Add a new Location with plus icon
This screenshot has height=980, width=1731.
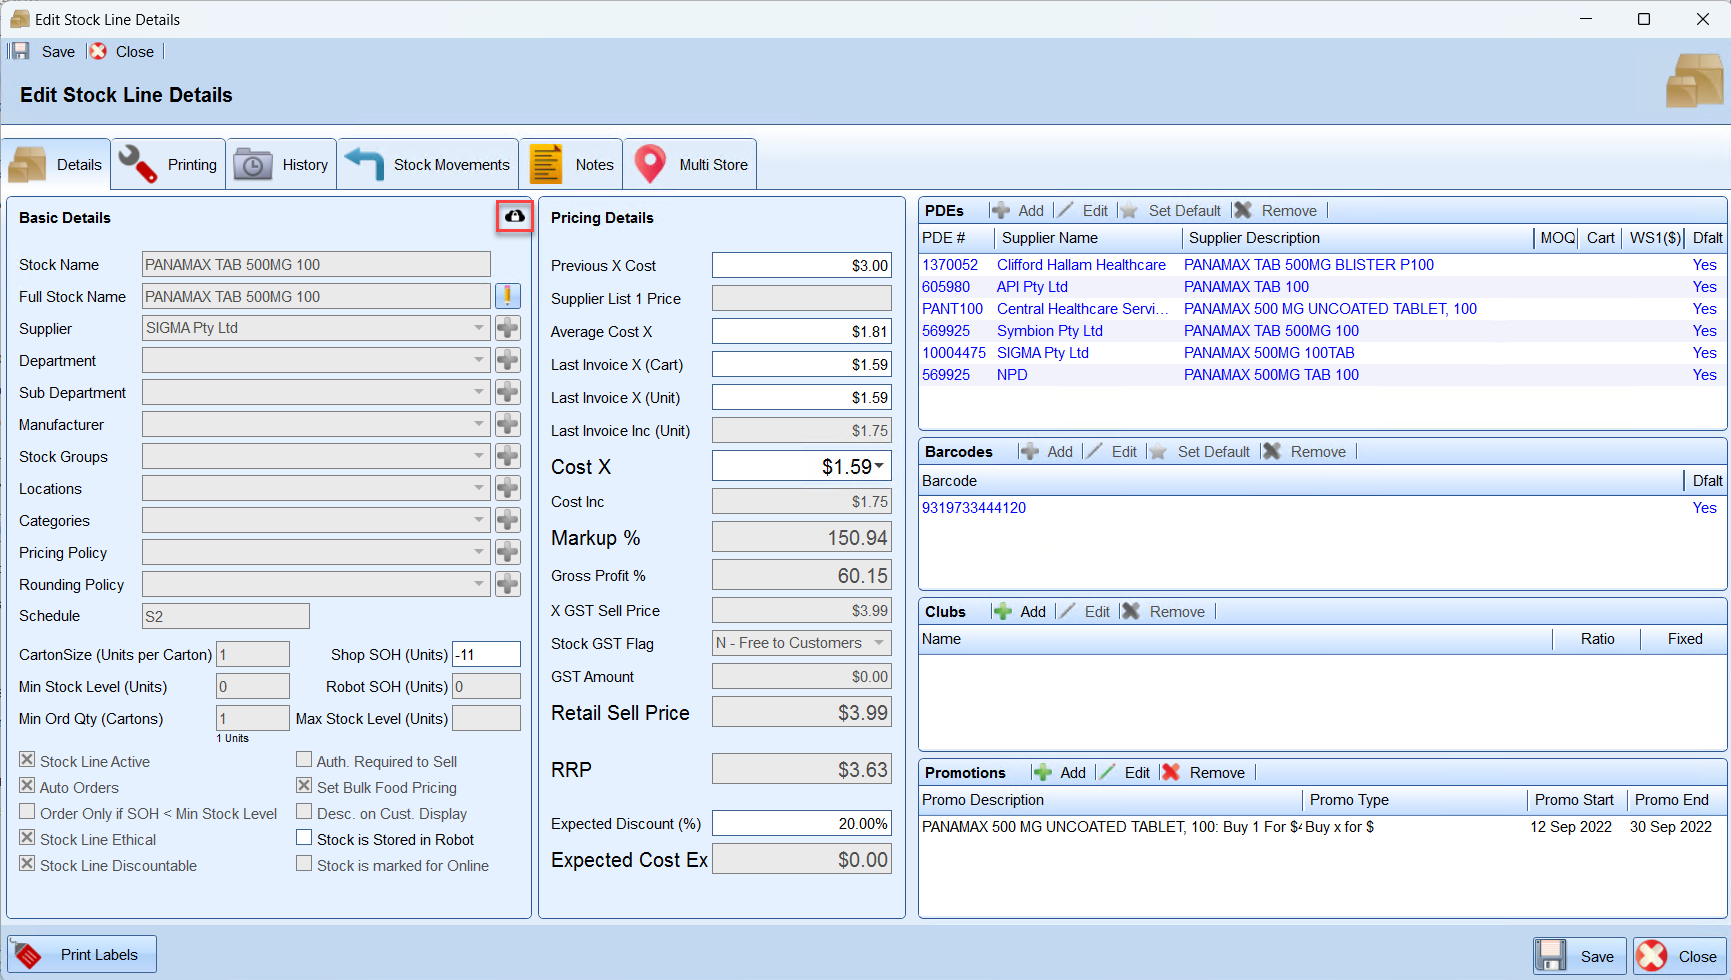[508, 488]
